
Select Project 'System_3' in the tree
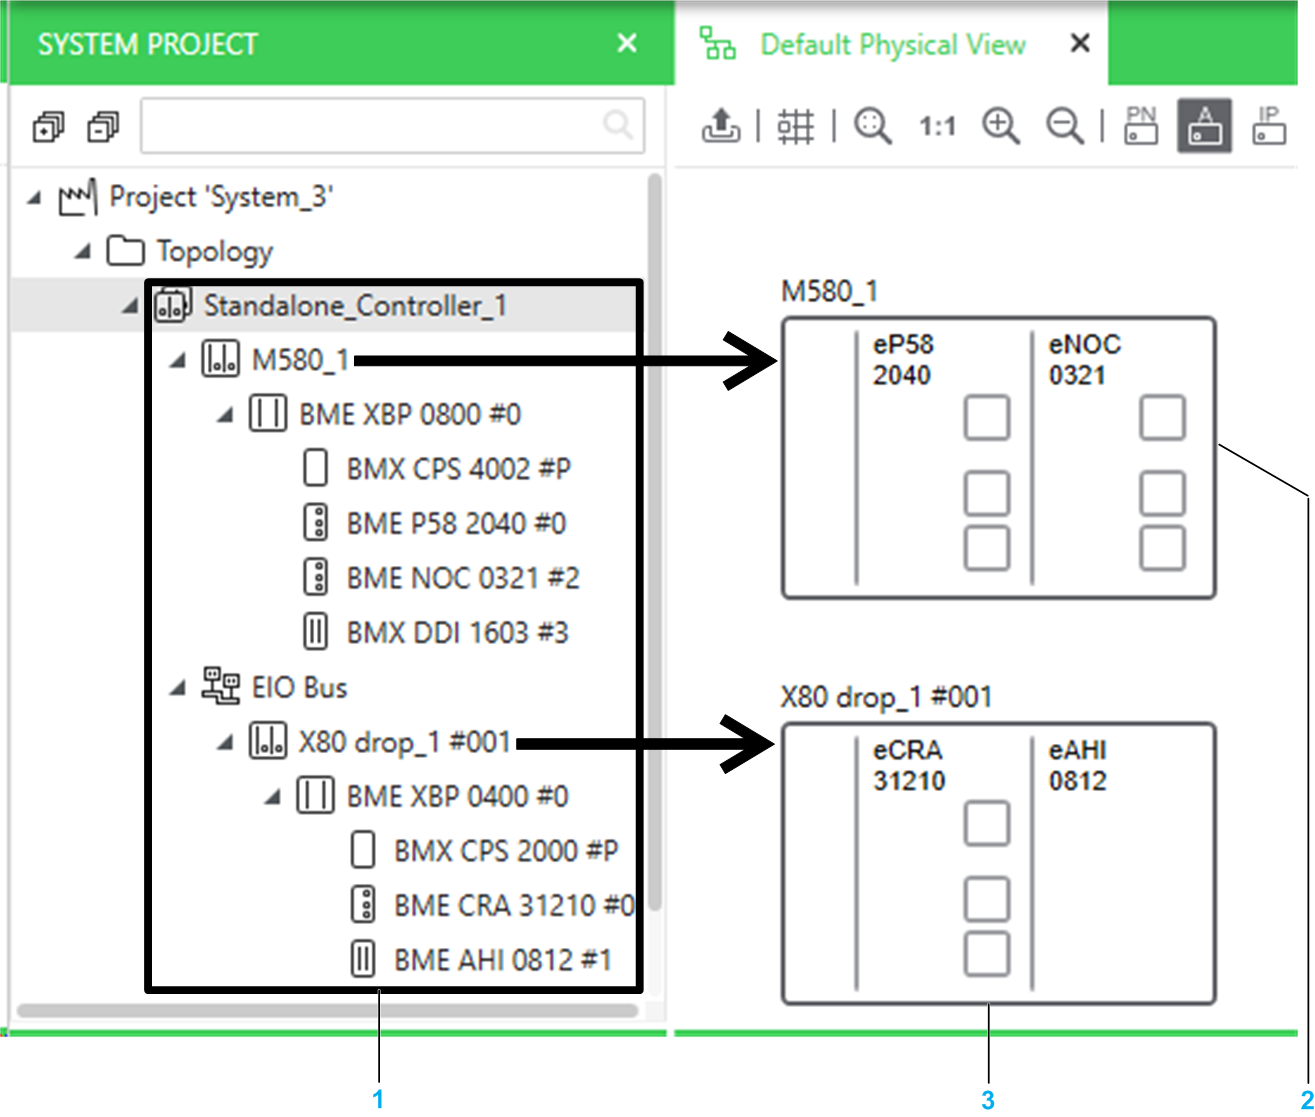[221, 197]
